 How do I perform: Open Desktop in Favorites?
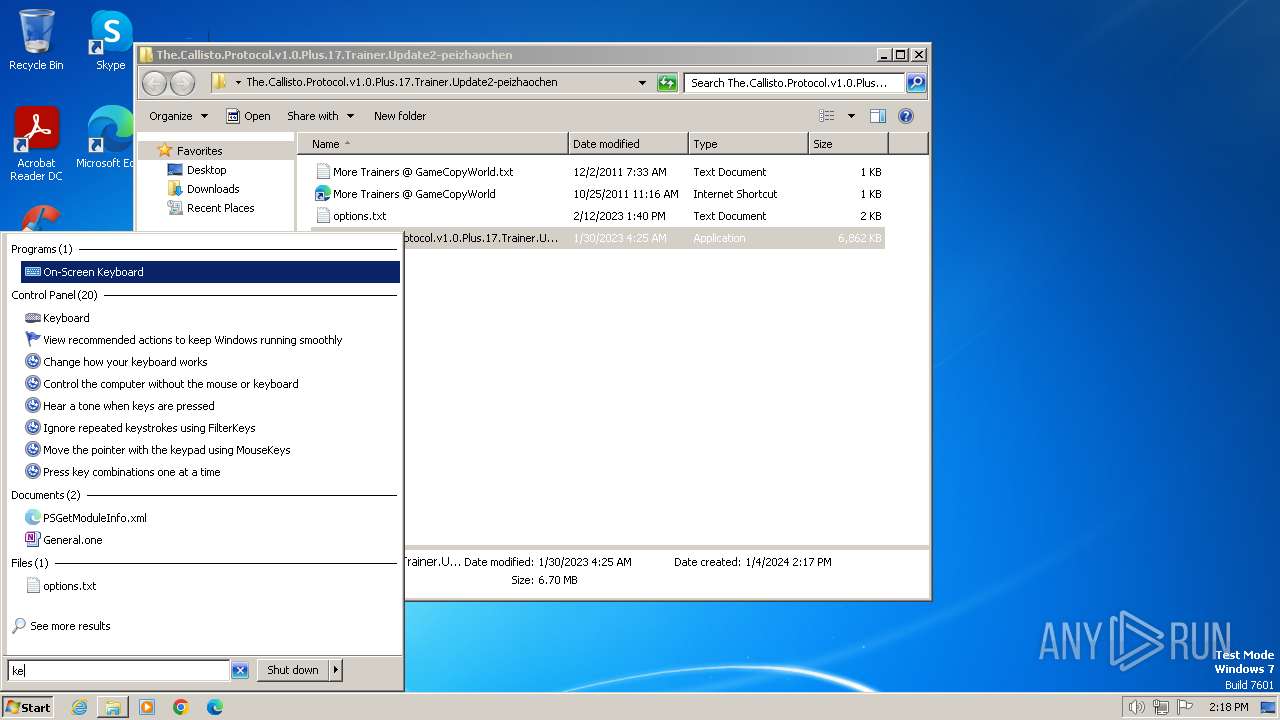(x=206, y=170)
